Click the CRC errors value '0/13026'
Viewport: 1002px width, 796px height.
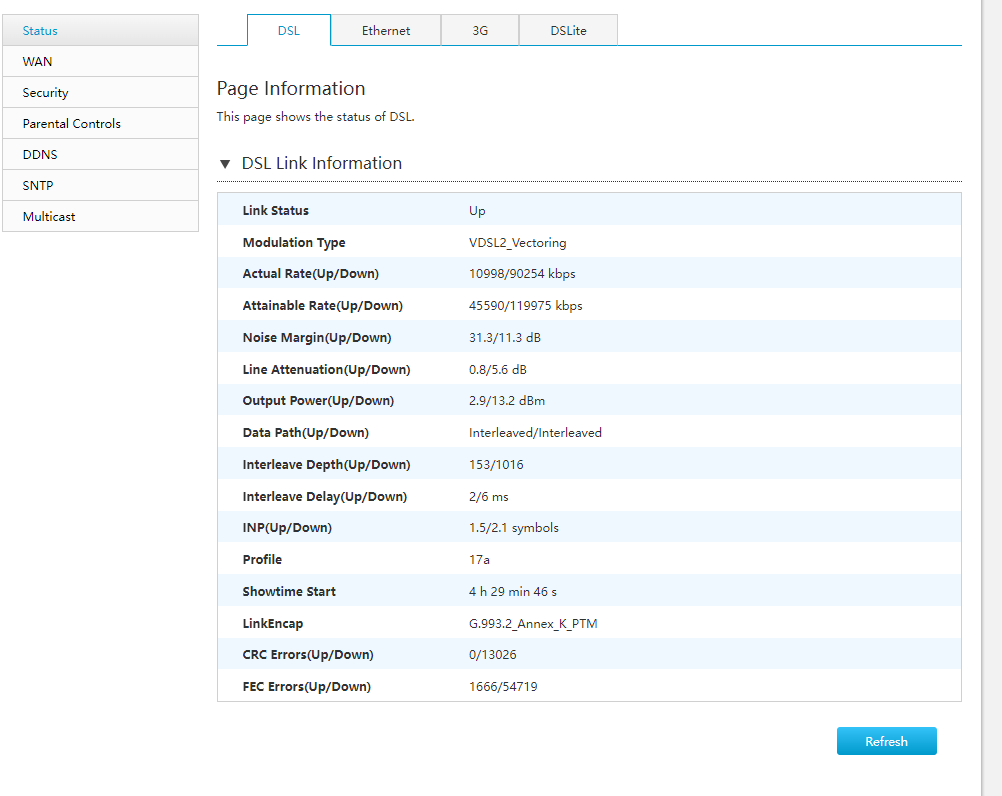[493, 655]
